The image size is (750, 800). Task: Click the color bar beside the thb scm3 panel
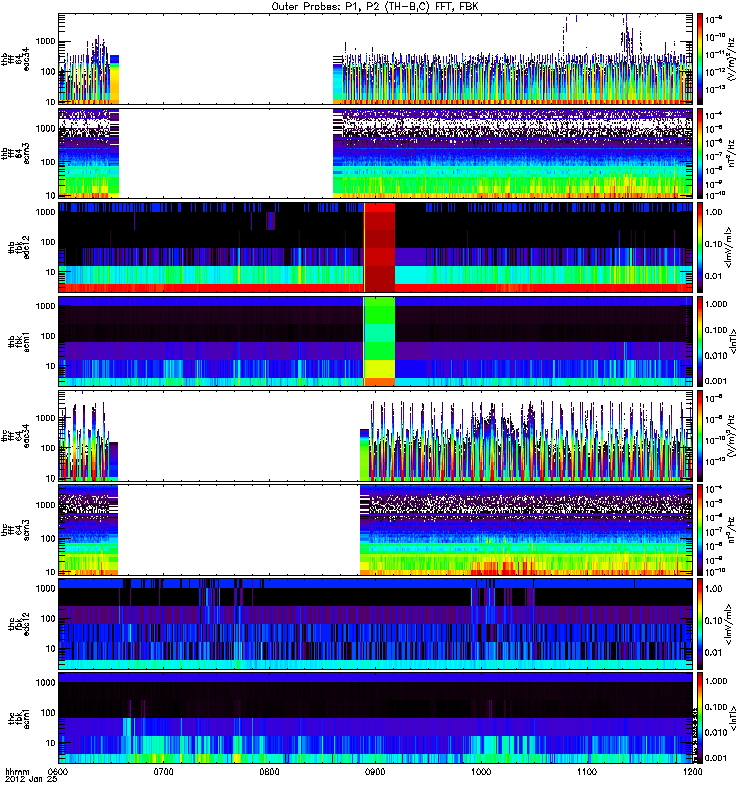[x=700, y=153]
